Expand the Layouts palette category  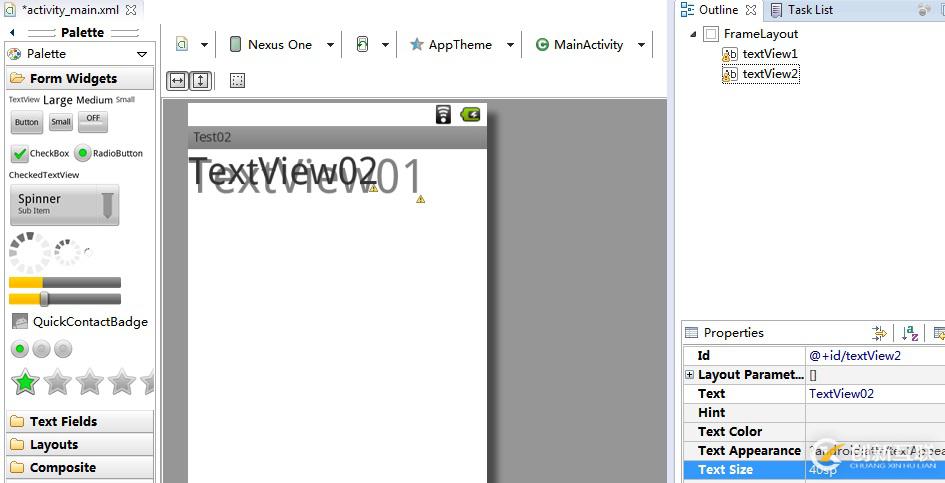[x=80, y=444]
